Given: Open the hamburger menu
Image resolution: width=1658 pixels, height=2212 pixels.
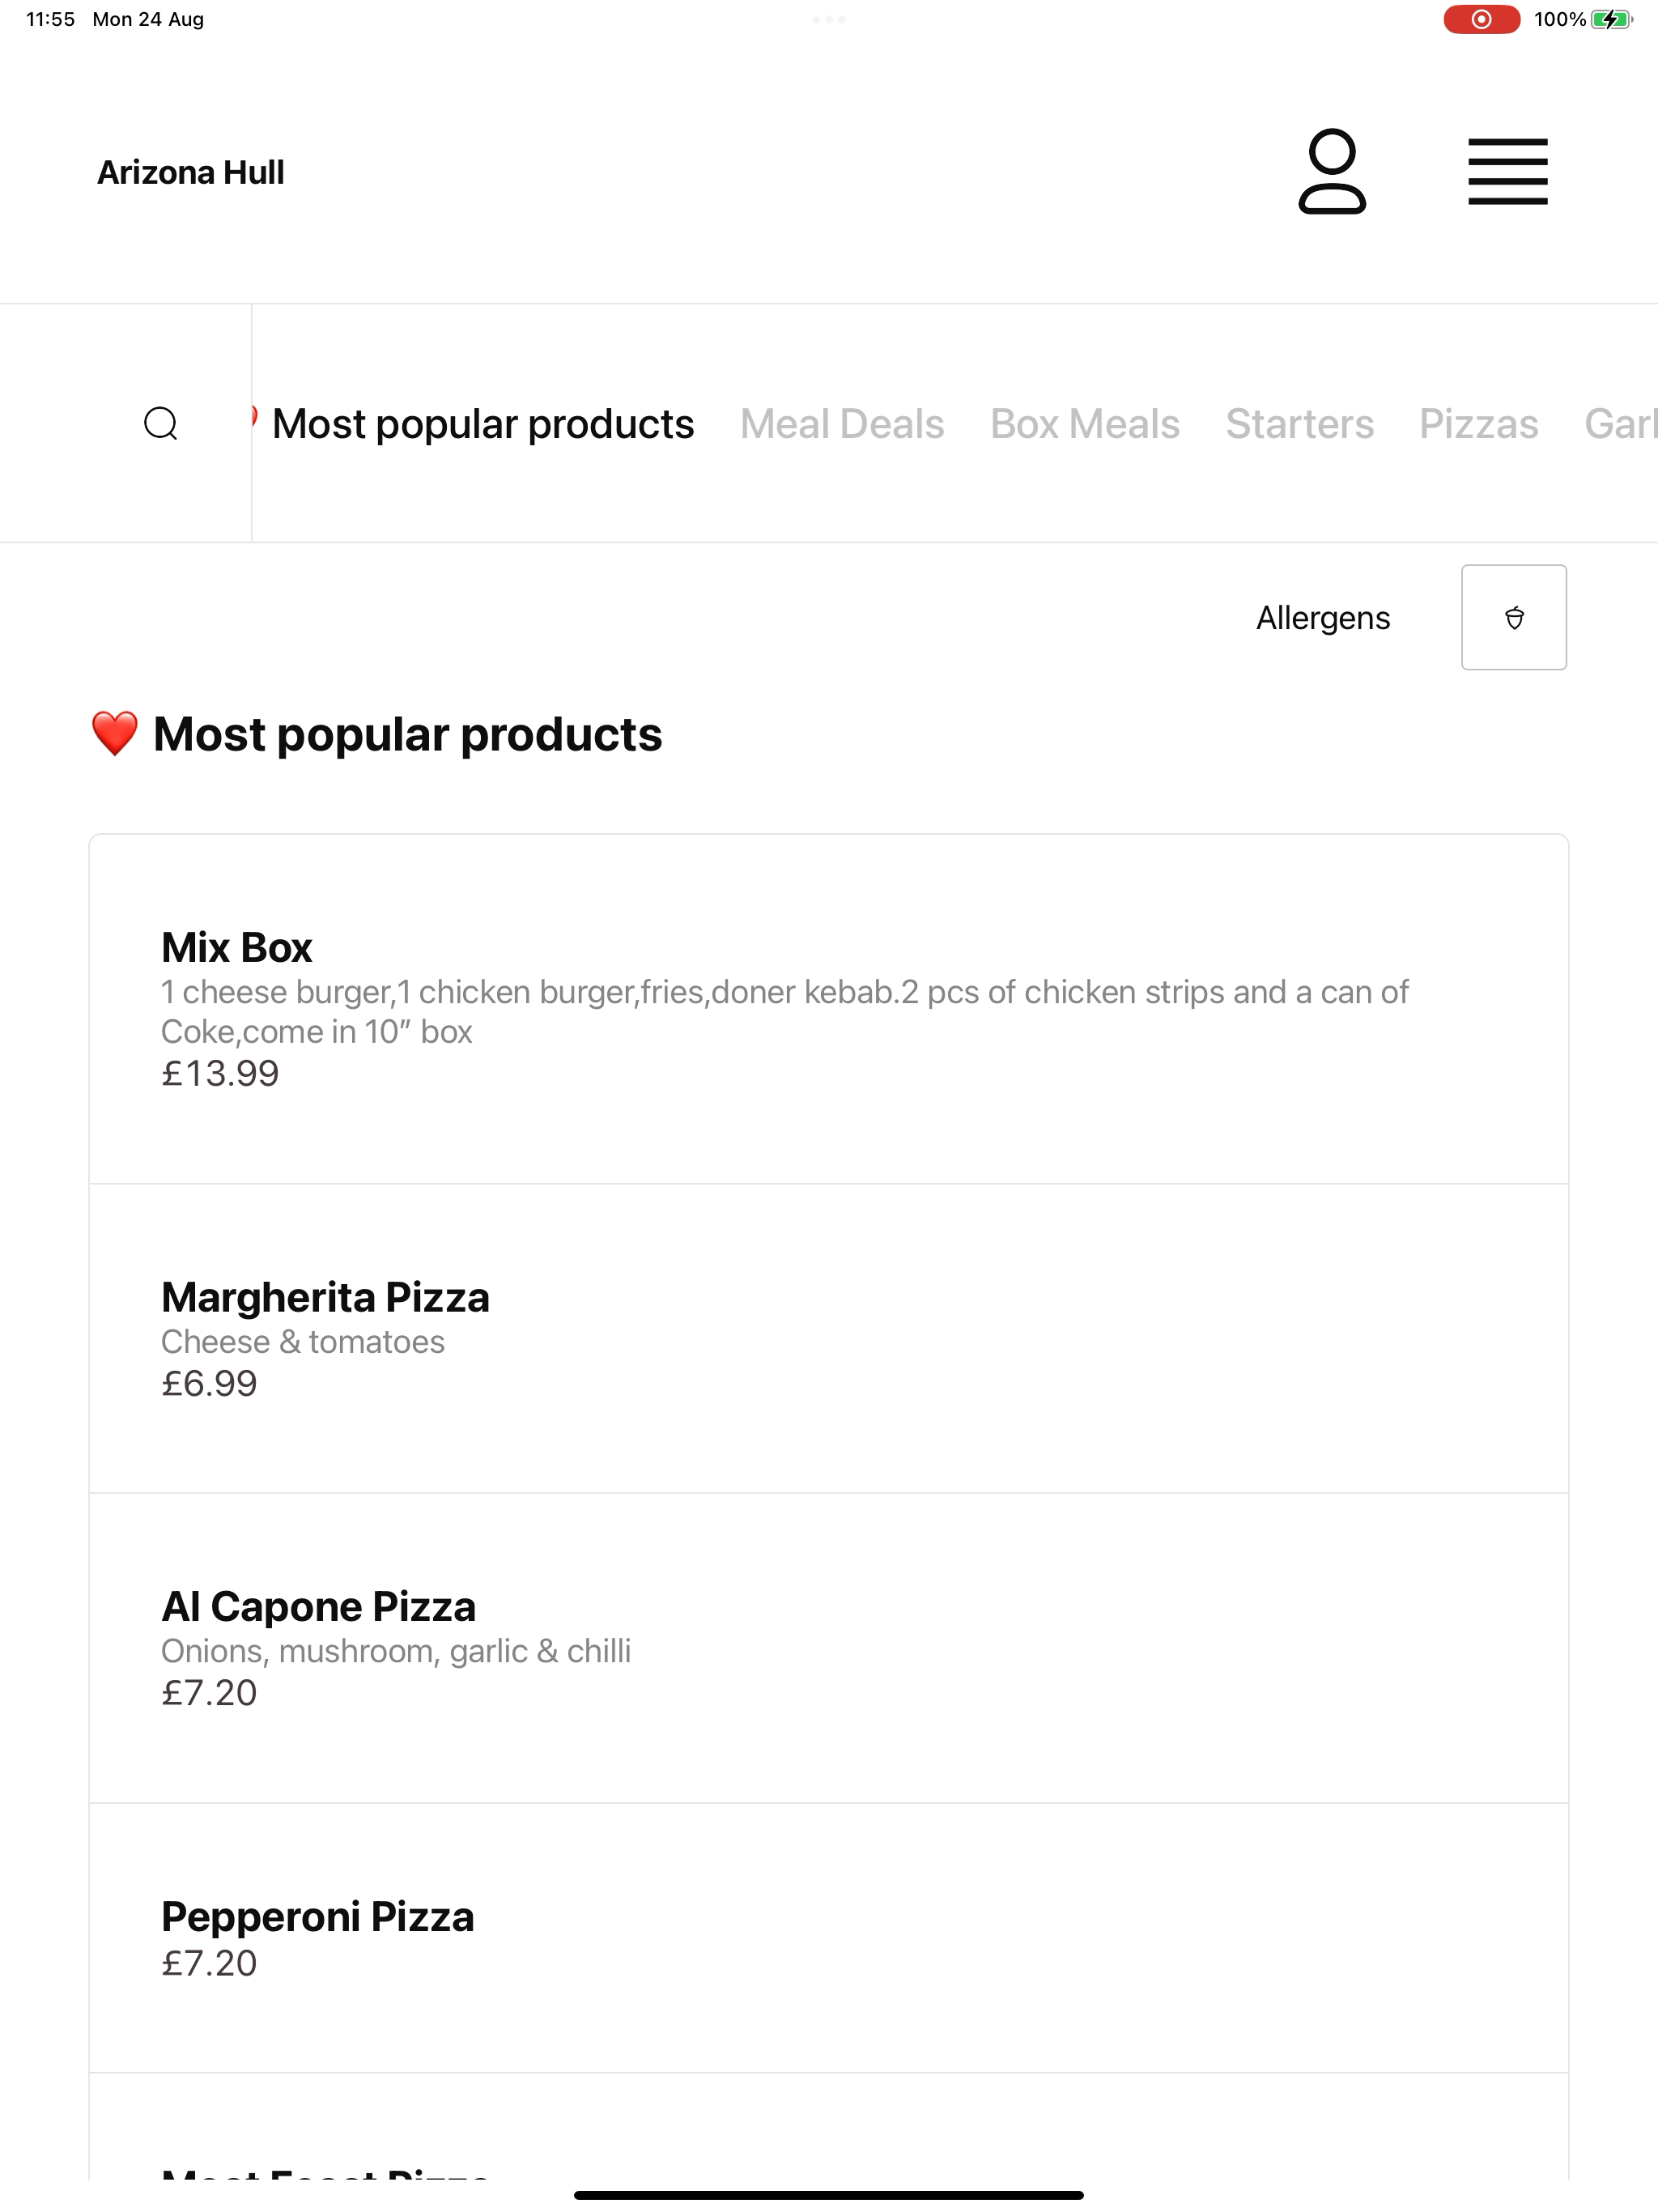Looking at the screenshot, I should (1507, 171).
